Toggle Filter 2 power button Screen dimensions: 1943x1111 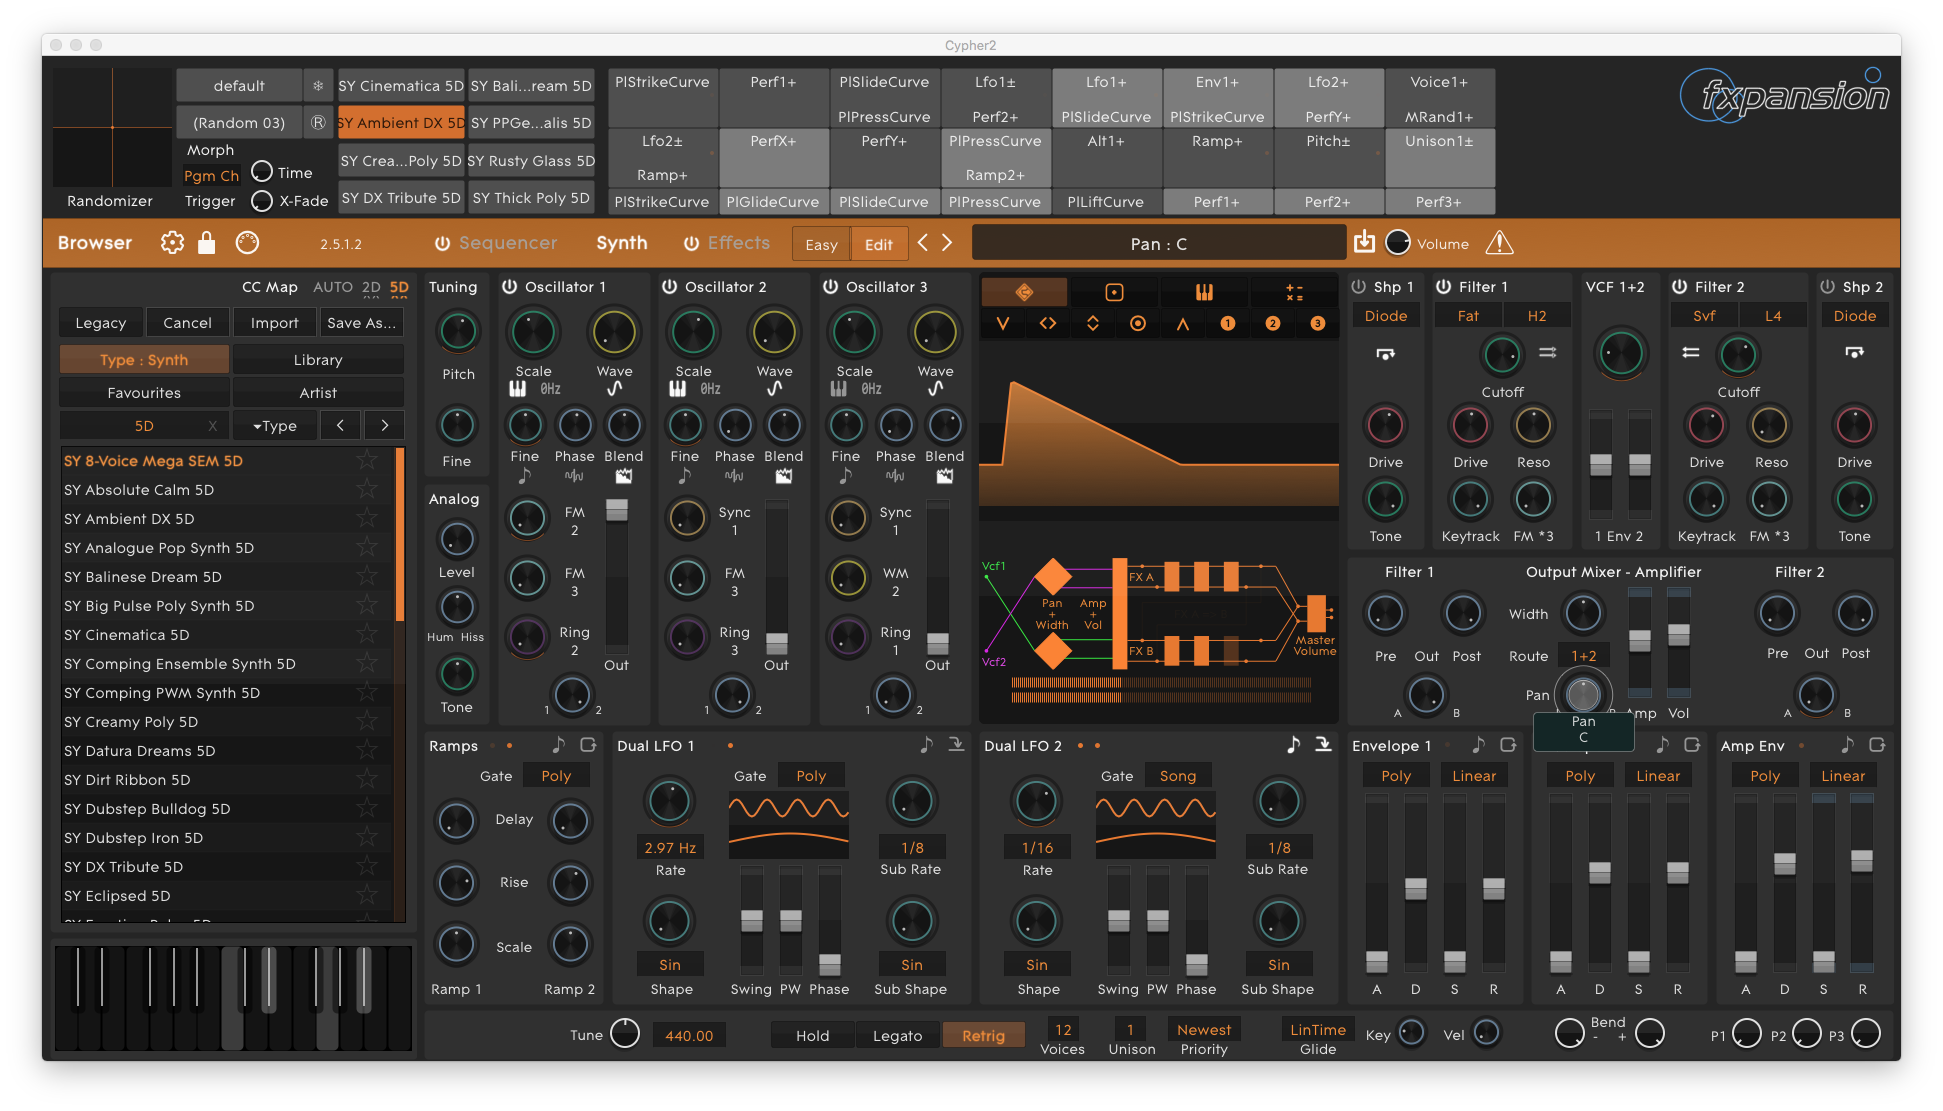(x=1680, y=286)
